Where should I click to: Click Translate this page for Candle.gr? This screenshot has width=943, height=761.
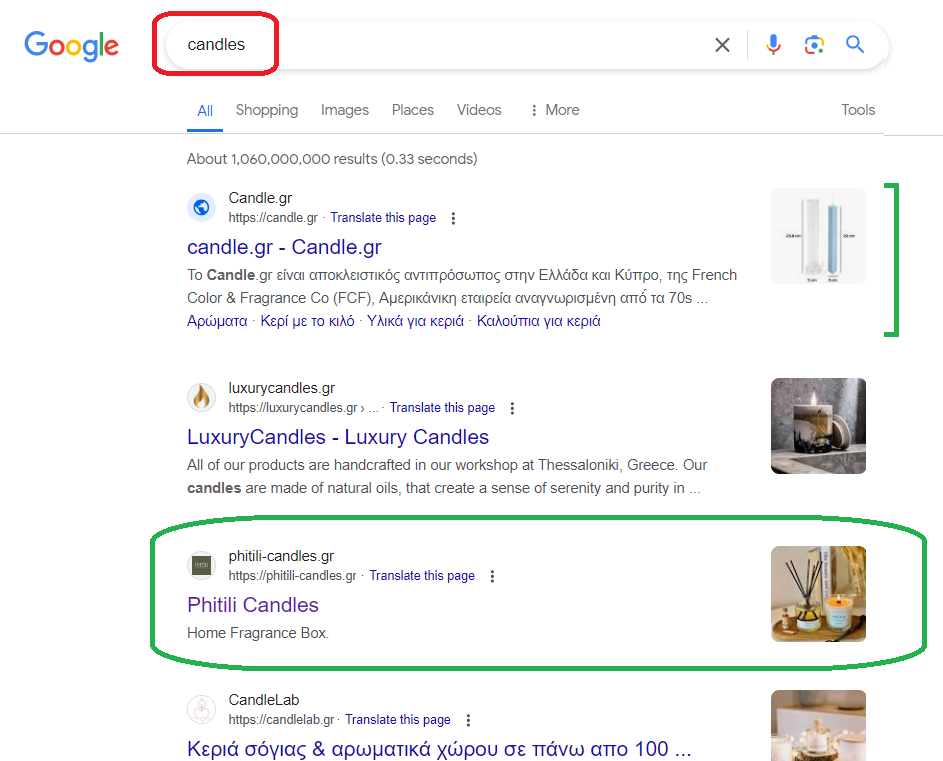click(383, 218)
